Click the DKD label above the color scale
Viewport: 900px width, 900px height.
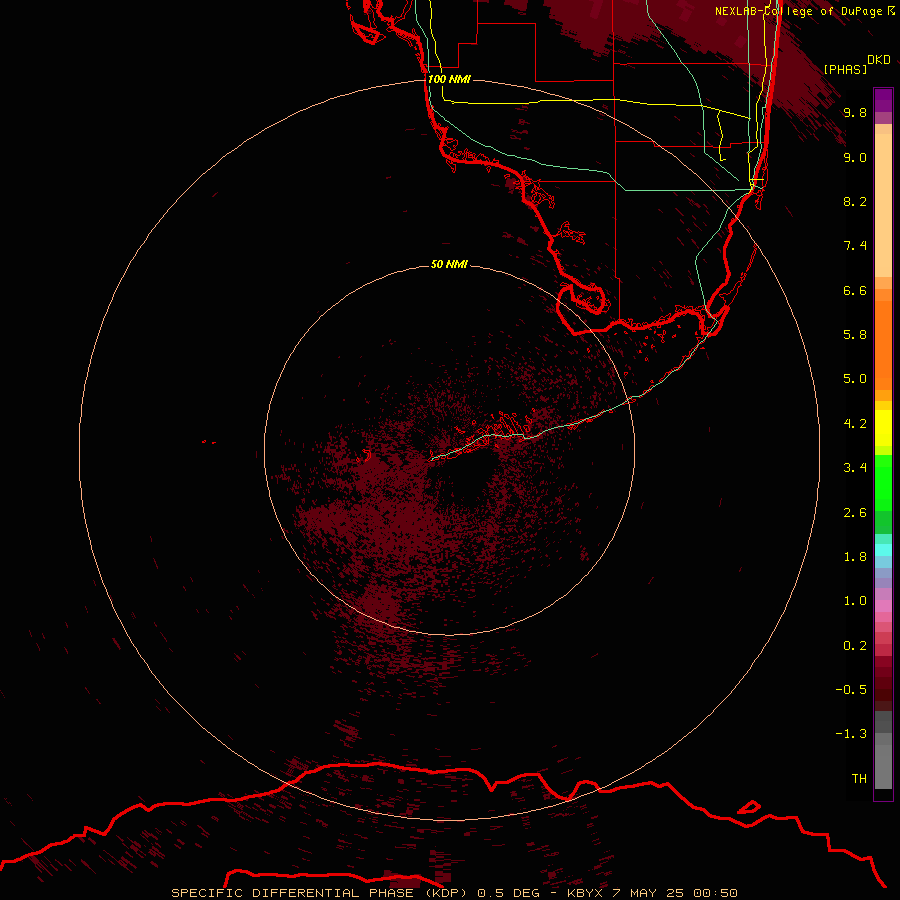[x=879, y=60]
